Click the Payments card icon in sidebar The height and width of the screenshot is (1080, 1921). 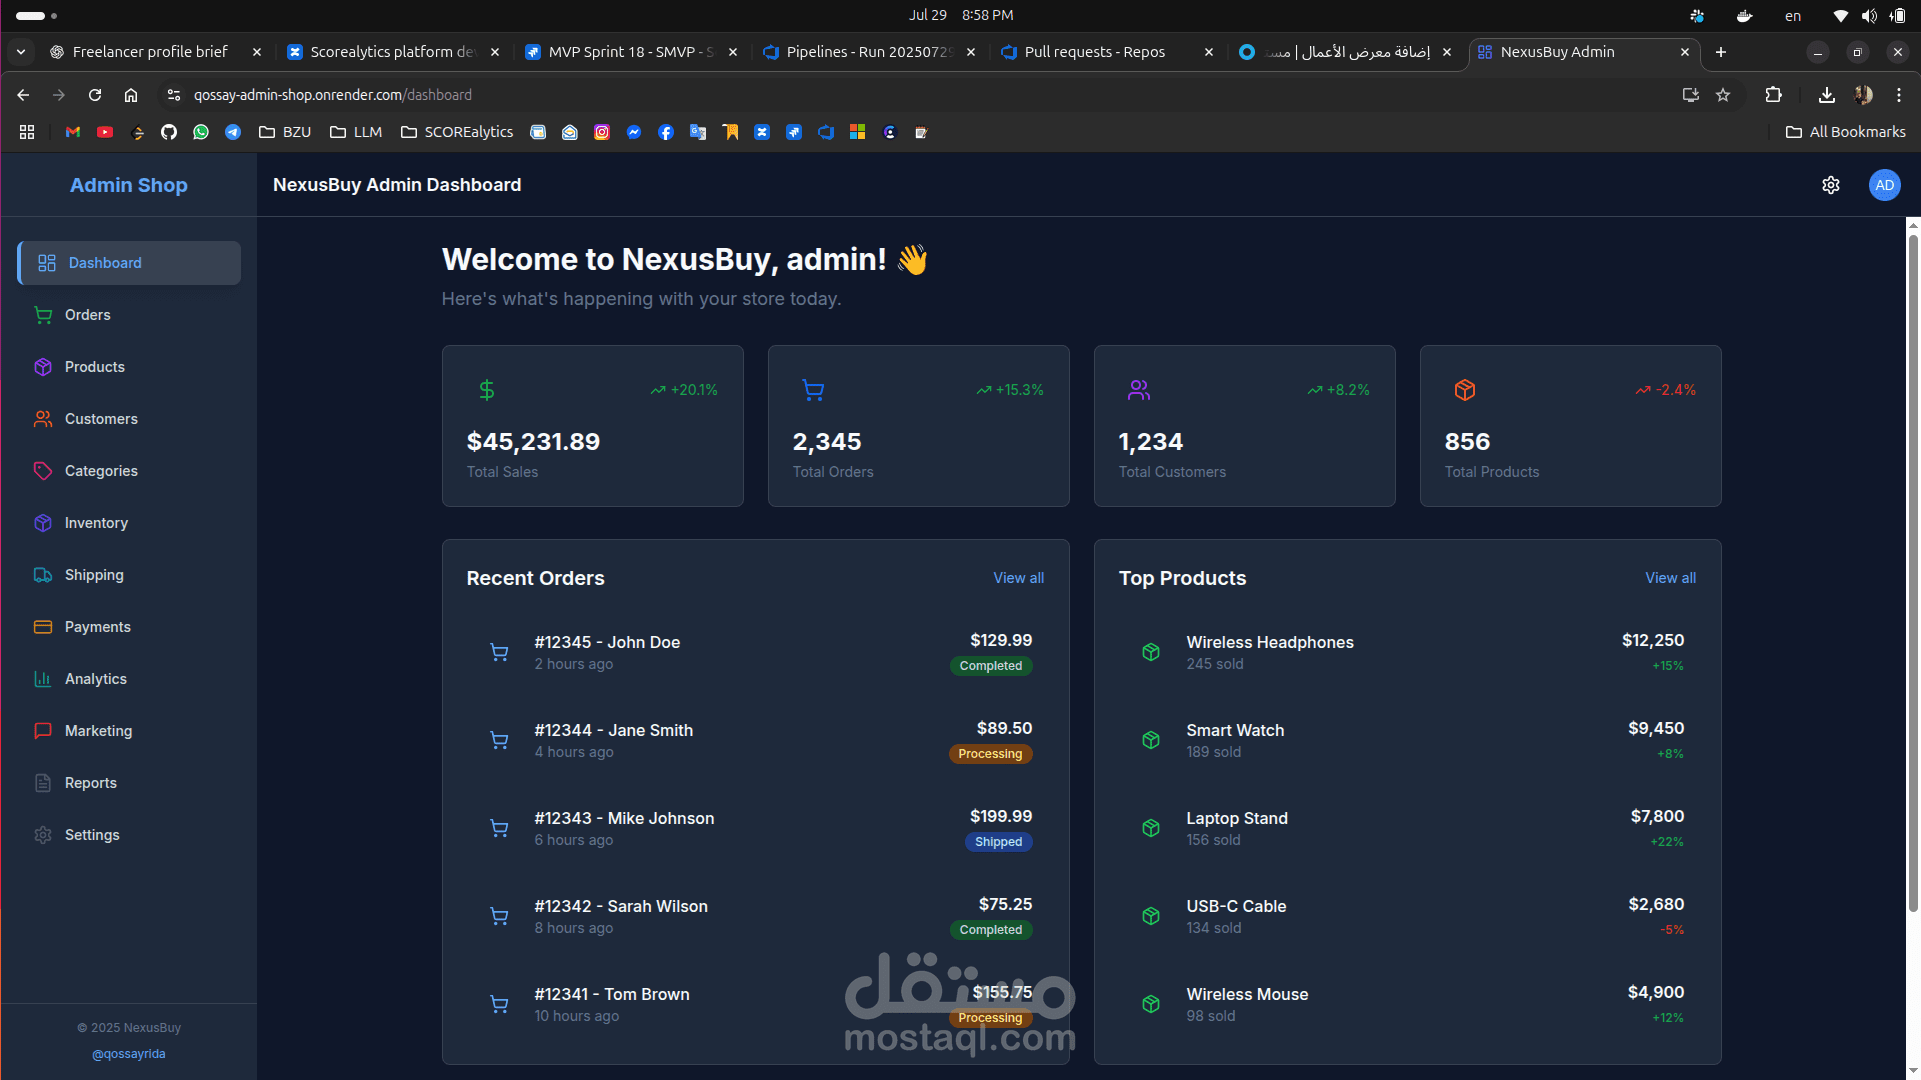coord(43,627)
